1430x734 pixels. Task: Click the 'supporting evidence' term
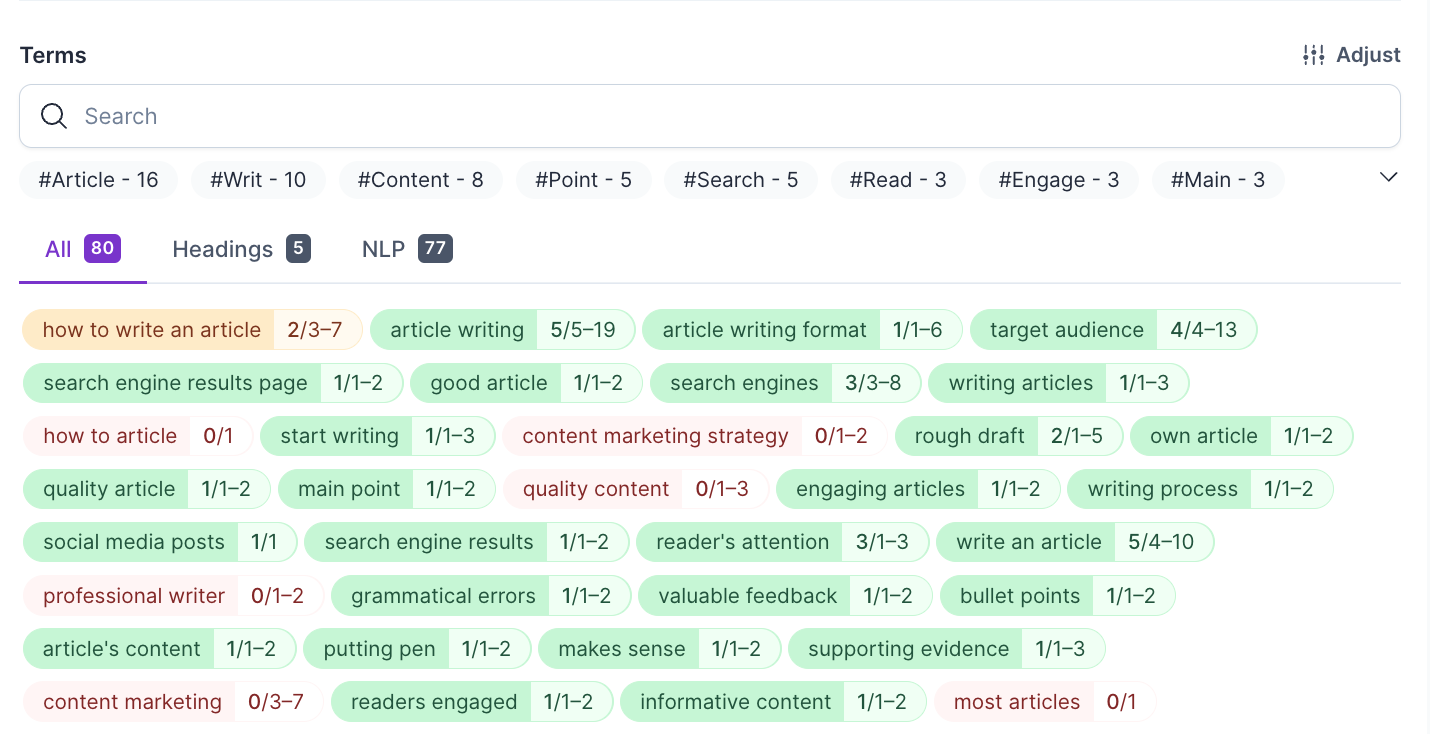[908, 649]
